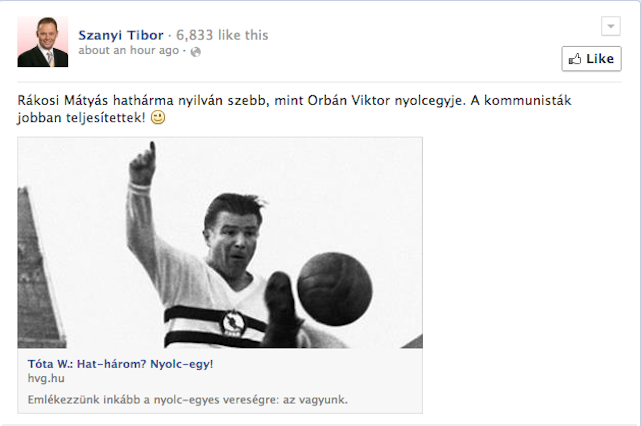The height and width of the screenshot is (426, 641).
Task: Click the "6,833 like this" count
Action: pyautogui.click(x=222, y=35)
